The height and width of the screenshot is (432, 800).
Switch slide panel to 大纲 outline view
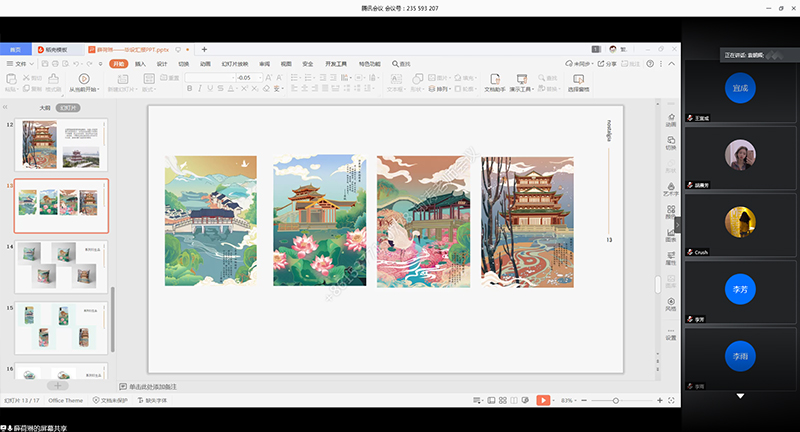coord(45,107)
